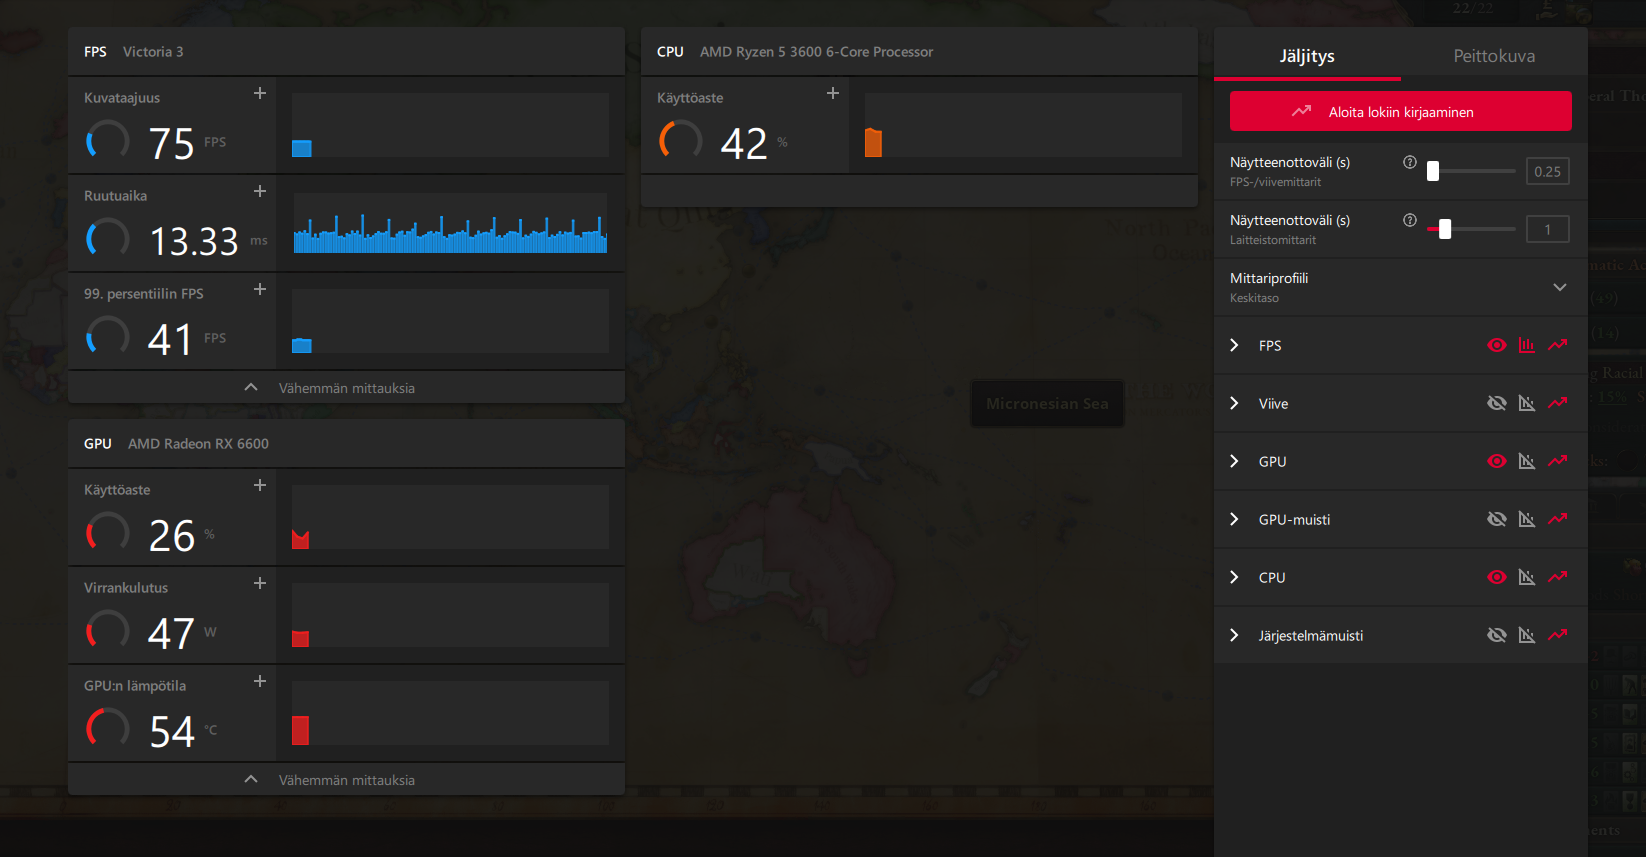Click Aloita lokiin kirjaaminen button
1646x857 pixels.
[x=1400, y=111]
